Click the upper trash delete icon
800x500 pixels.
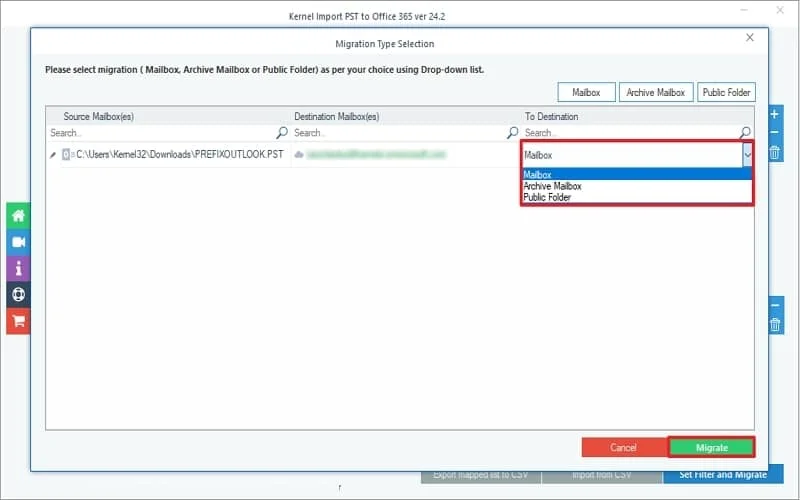pyautogui.click(x=774, y=153)
